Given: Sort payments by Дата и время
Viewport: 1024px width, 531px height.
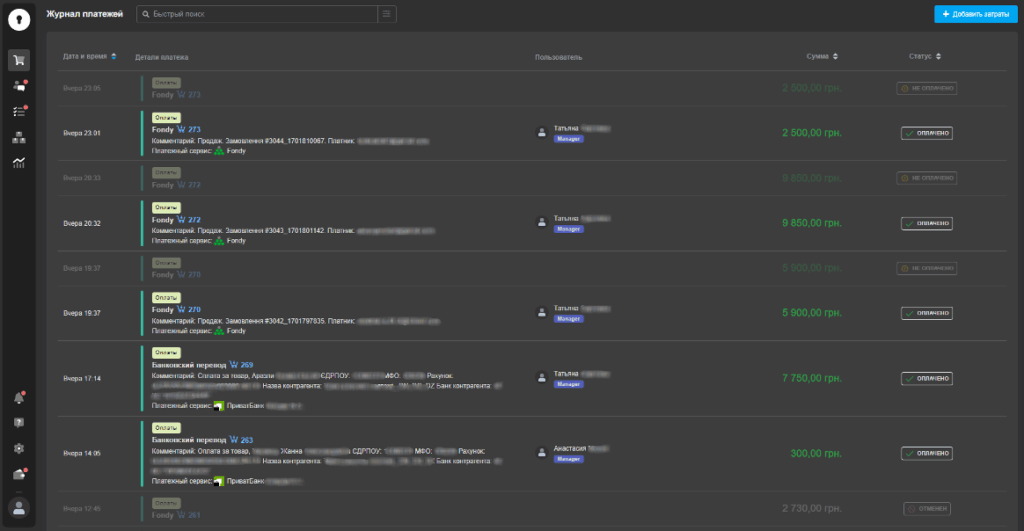Looking at the screenshot, I should point(90,56).
